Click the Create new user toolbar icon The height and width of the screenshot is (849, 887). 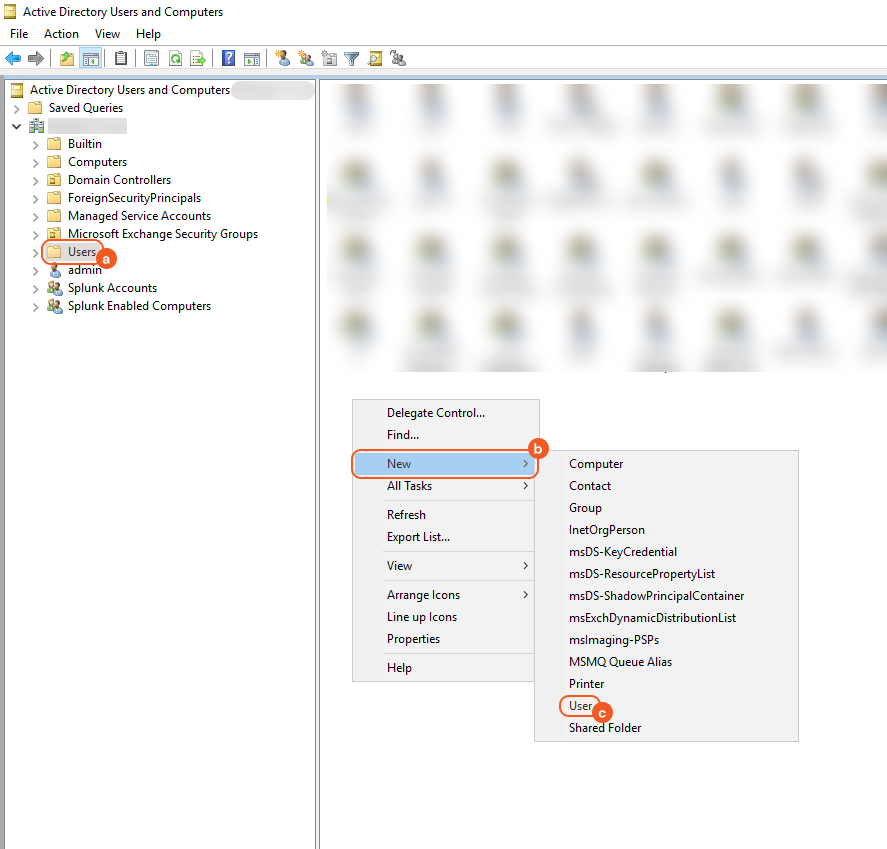point(283,59)
